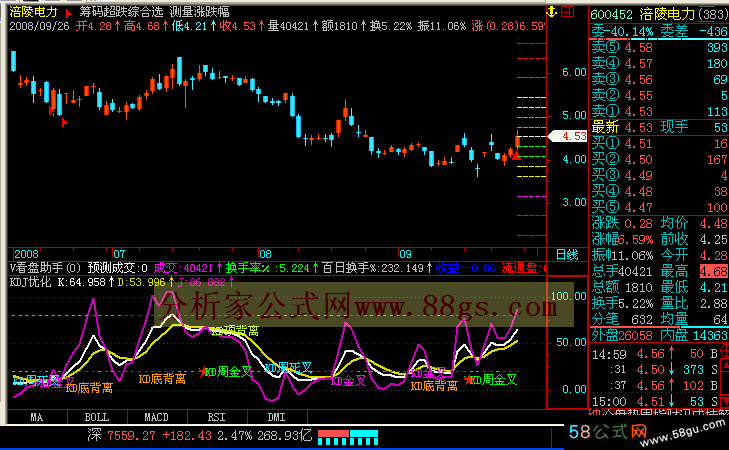Click the K:64.958 value in KDJ header

(82, 282)
